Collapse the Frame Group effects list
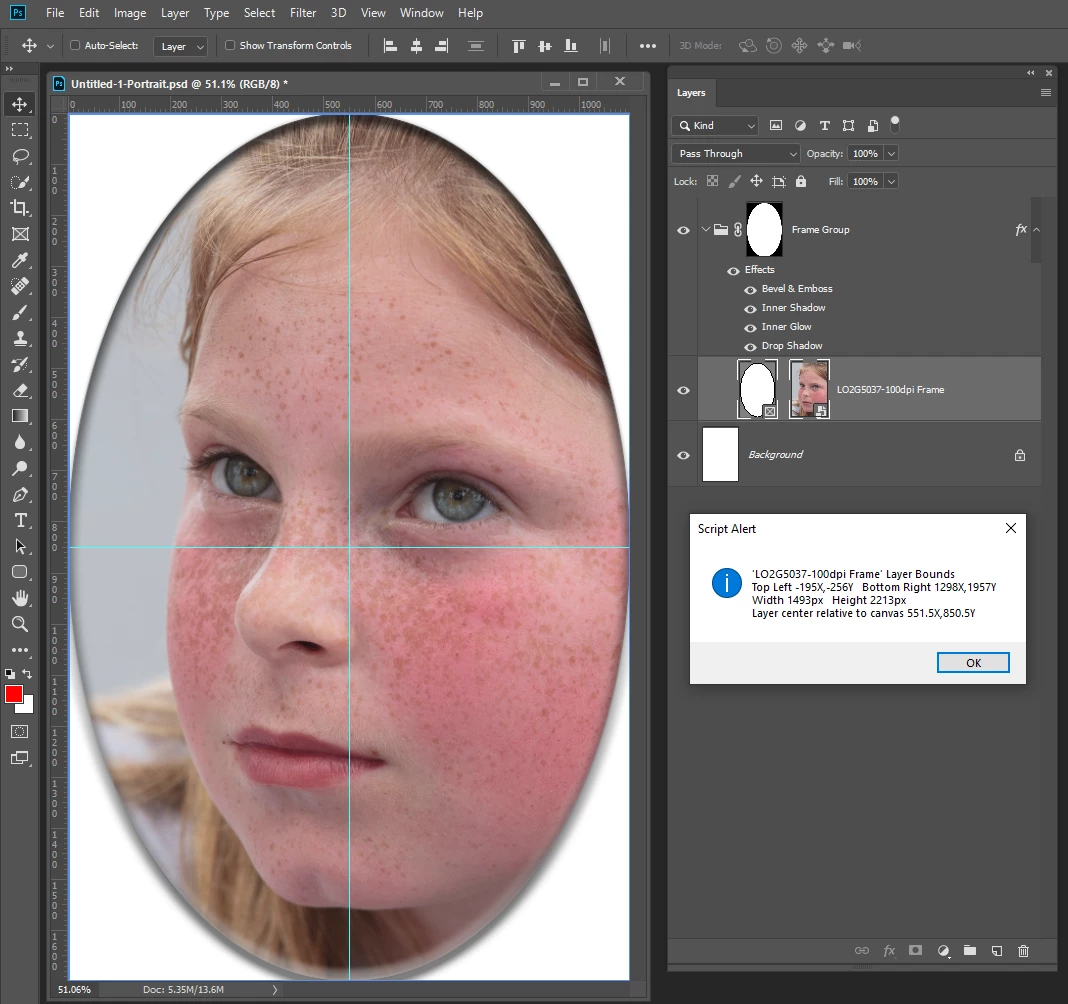 [x=1036, y=230]
